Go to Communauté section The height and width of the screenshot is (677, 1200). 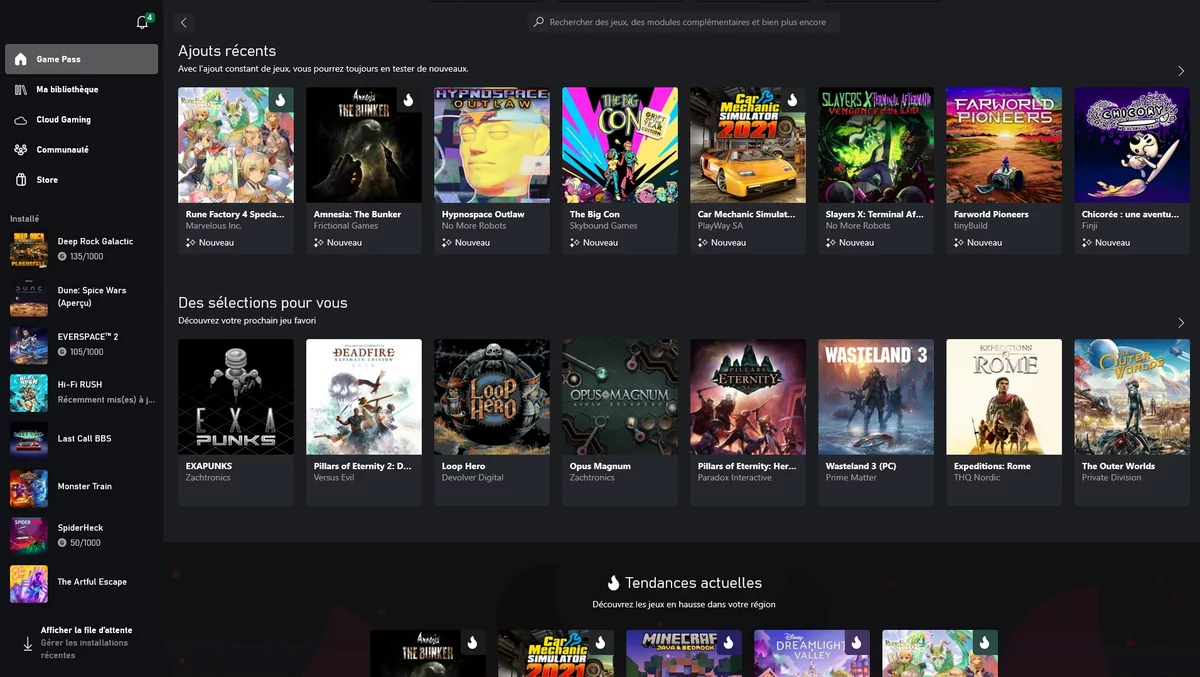coord(82,149)
